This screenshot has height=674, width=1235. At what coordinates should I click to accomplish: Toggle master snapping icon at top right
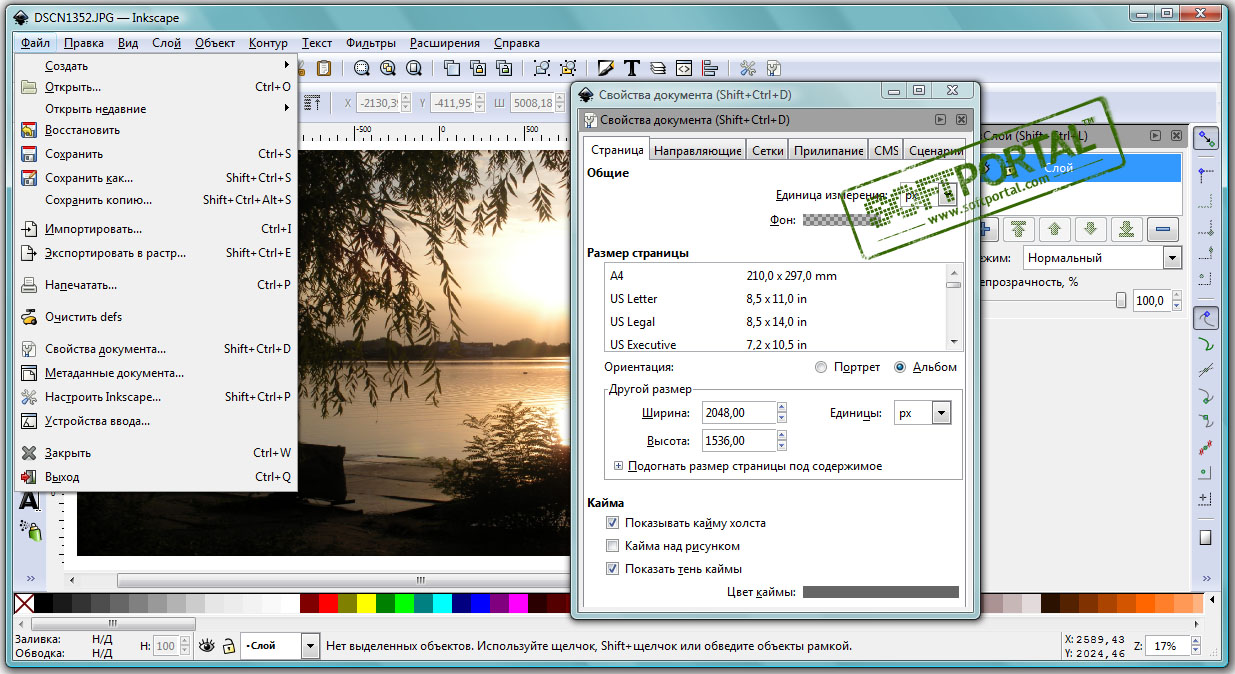coord(1207,138)
